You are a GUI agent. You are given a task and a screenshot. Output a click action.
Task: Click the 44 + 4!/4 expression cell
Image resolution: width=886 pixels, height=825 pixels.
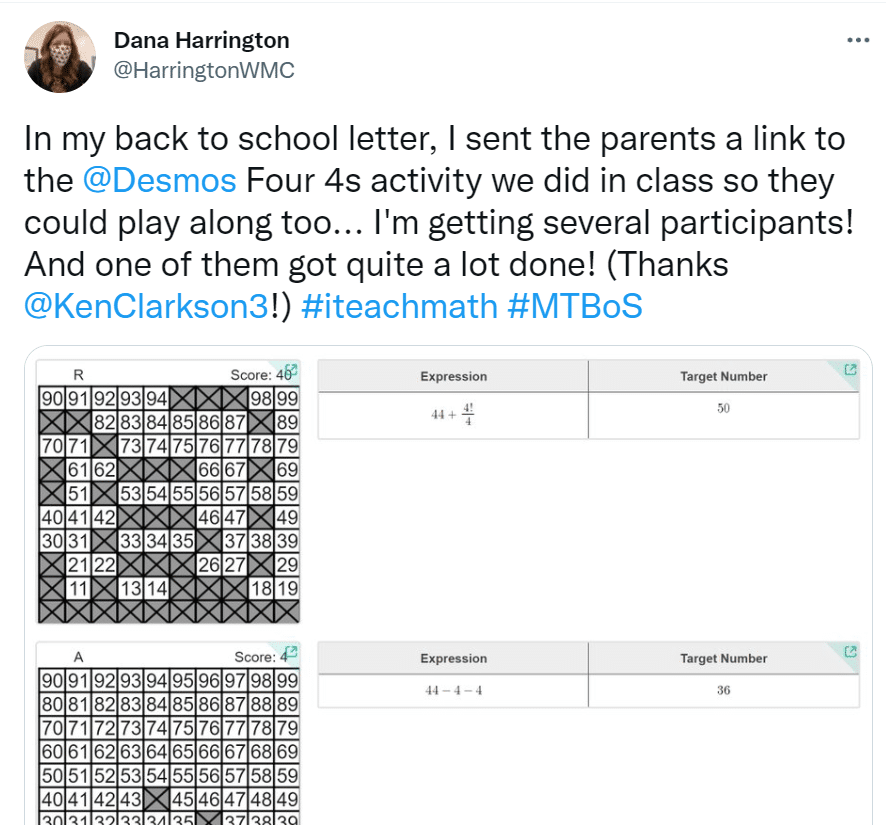[x=453, y=415]
